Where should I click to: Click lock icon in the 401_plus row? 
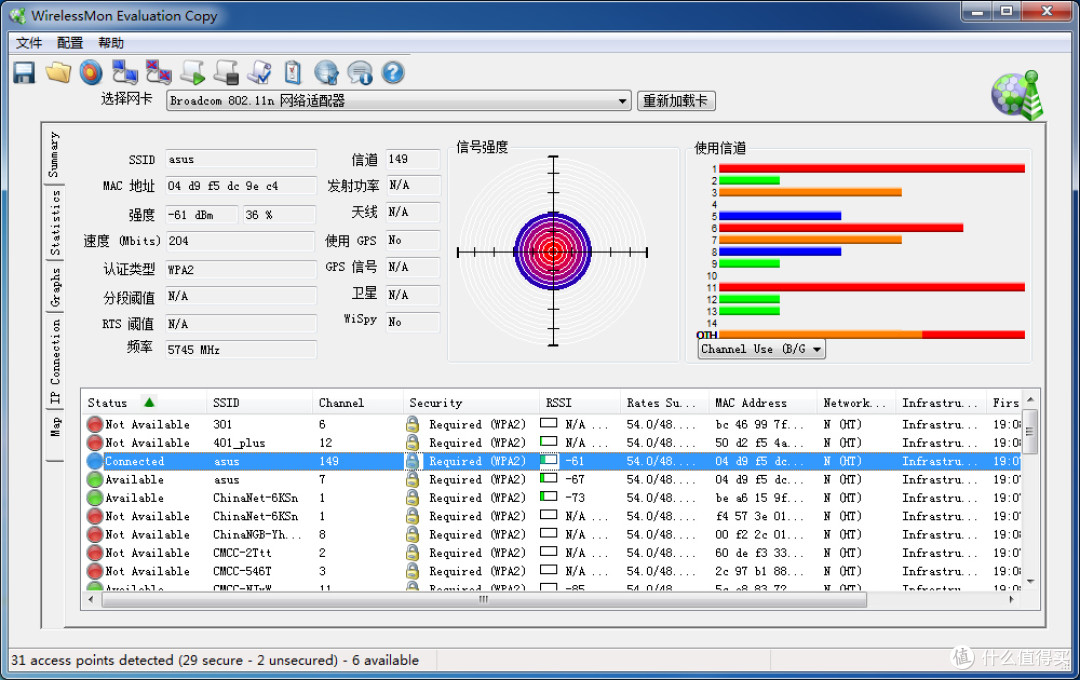412,442
